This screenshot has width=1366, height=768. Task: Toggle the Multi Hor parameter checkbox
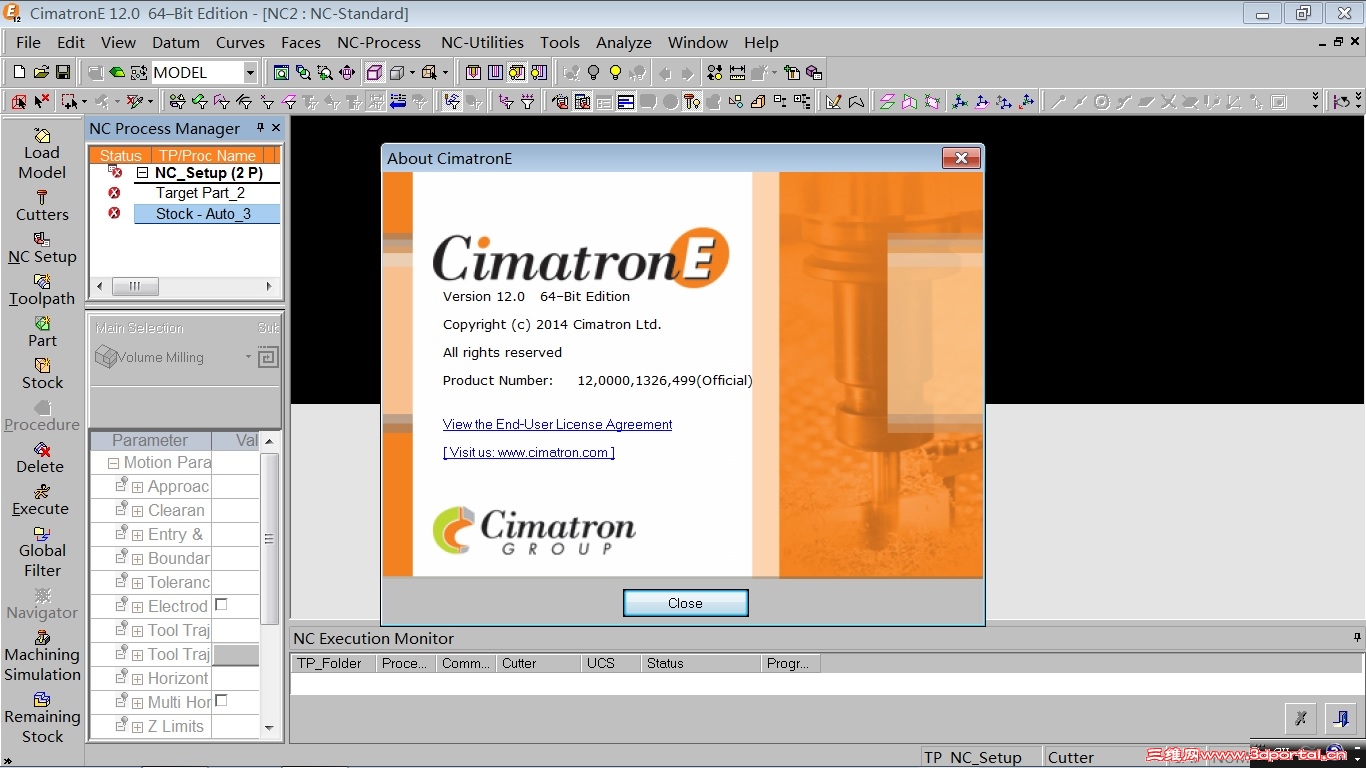click(x=221, y=701)
